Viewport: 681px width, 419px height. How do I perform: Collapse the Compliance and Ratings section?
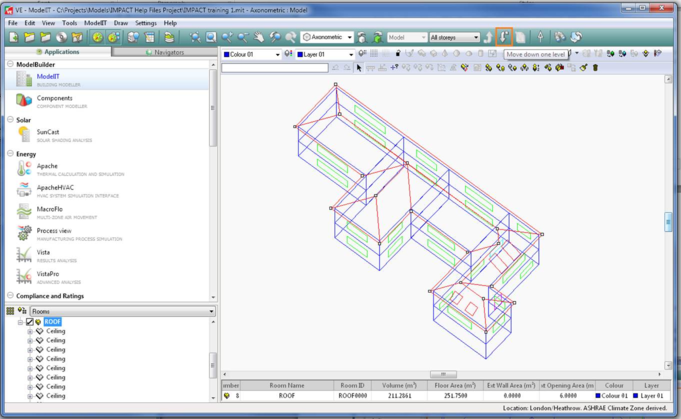click(10, 296)
